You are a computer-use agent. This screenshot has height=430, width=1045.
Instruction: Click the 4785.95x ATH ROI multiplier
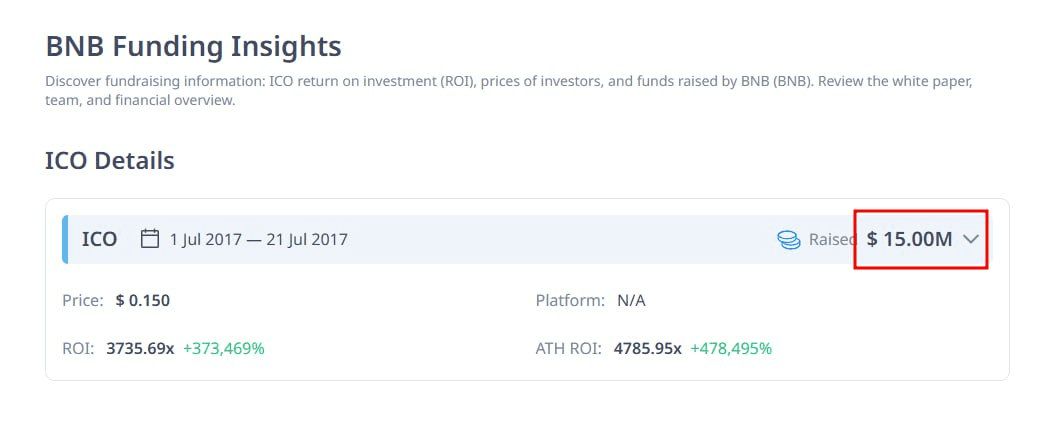[648, 349]
